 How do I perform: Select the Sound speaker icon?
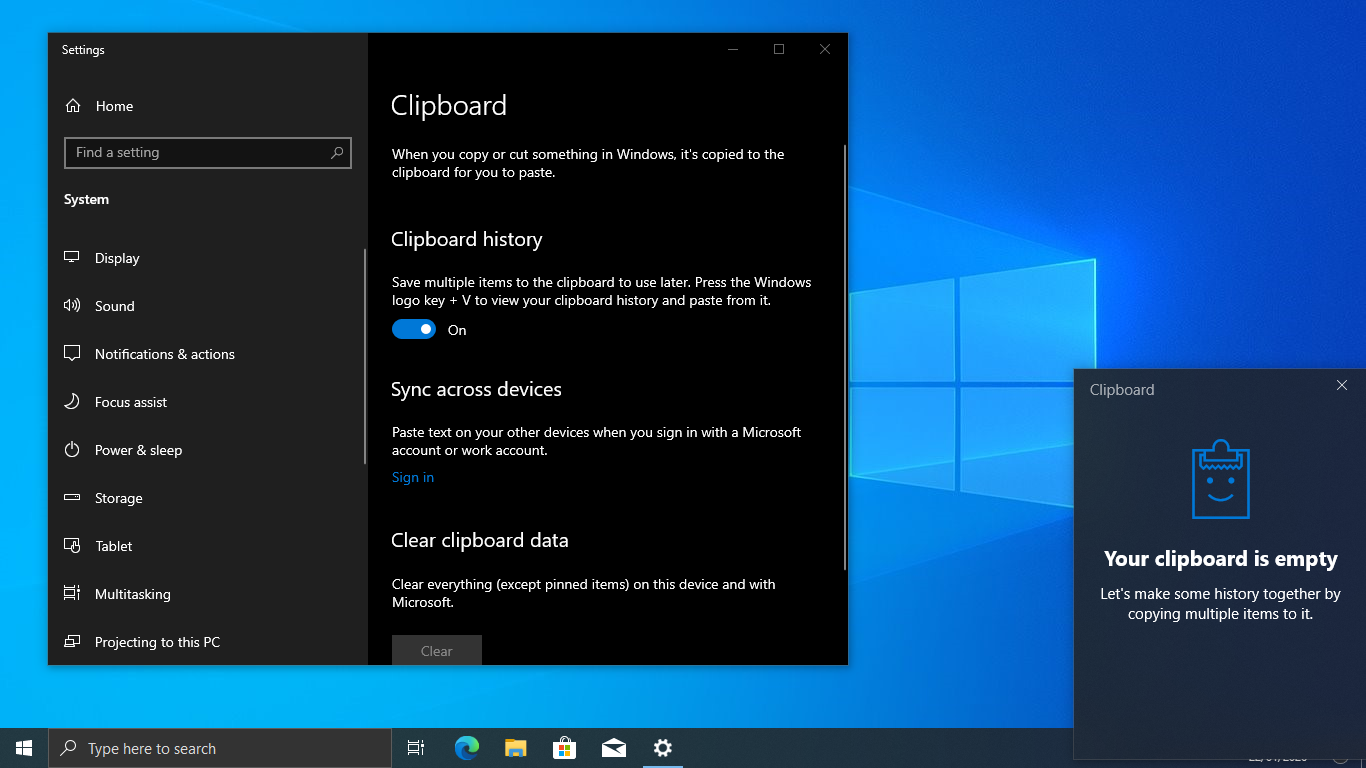tap(72, 306)
